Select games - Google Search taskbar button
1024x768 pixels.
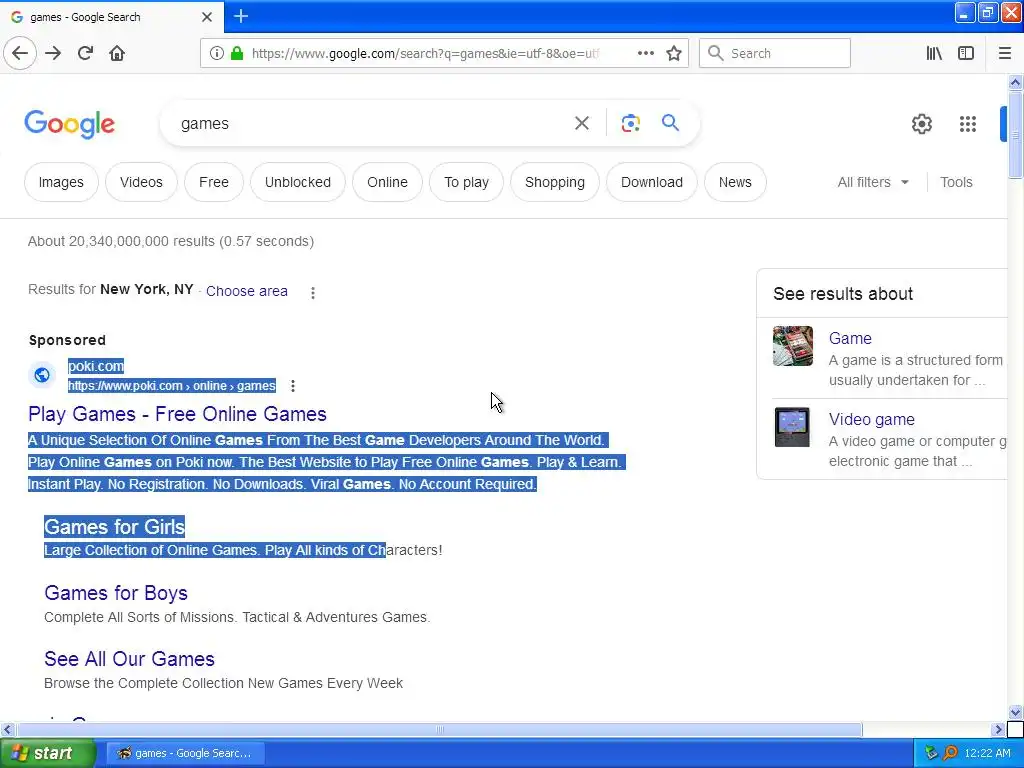pos(185,753)
